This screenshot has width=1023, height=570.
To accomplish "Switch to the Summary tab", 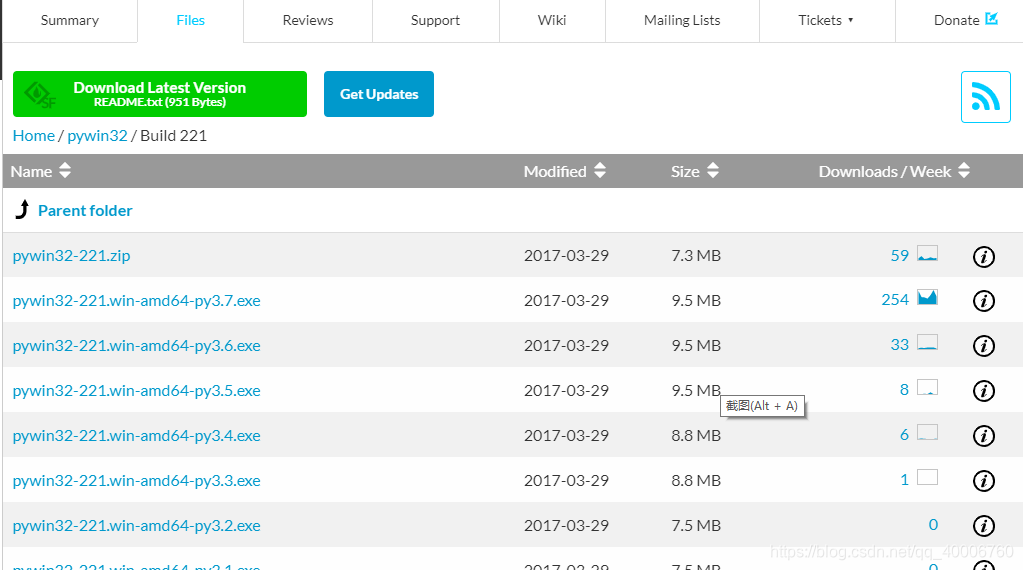I will tap(70, 20).
